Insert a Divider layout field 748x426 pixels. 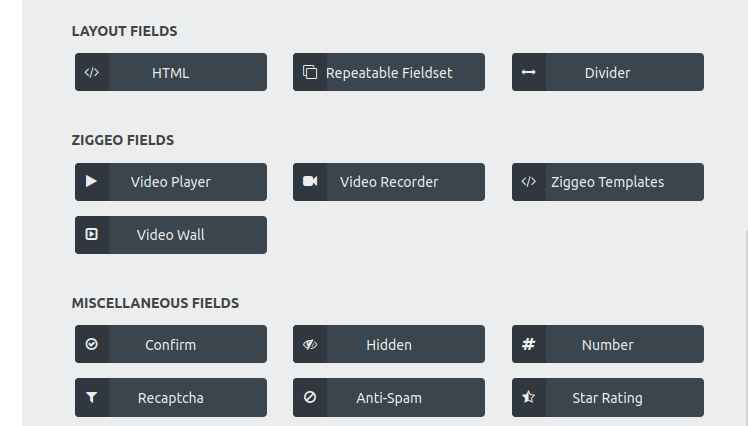(x=608, y=72)
